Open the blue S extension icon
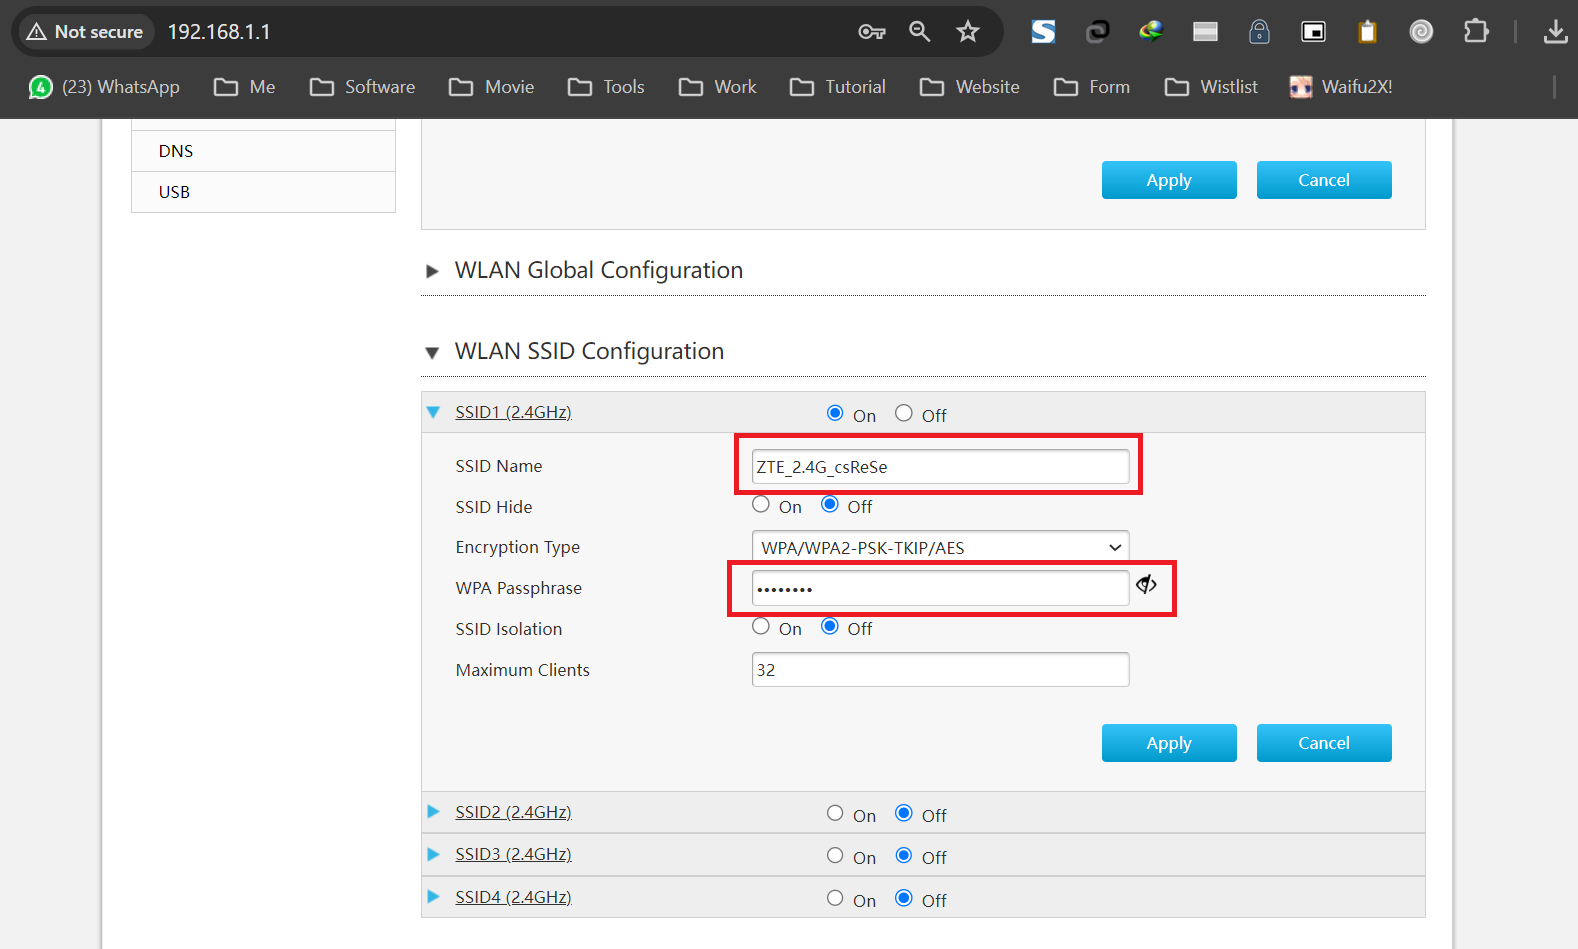Viewport: 1578px width, 949px height. pos(1044,32)
